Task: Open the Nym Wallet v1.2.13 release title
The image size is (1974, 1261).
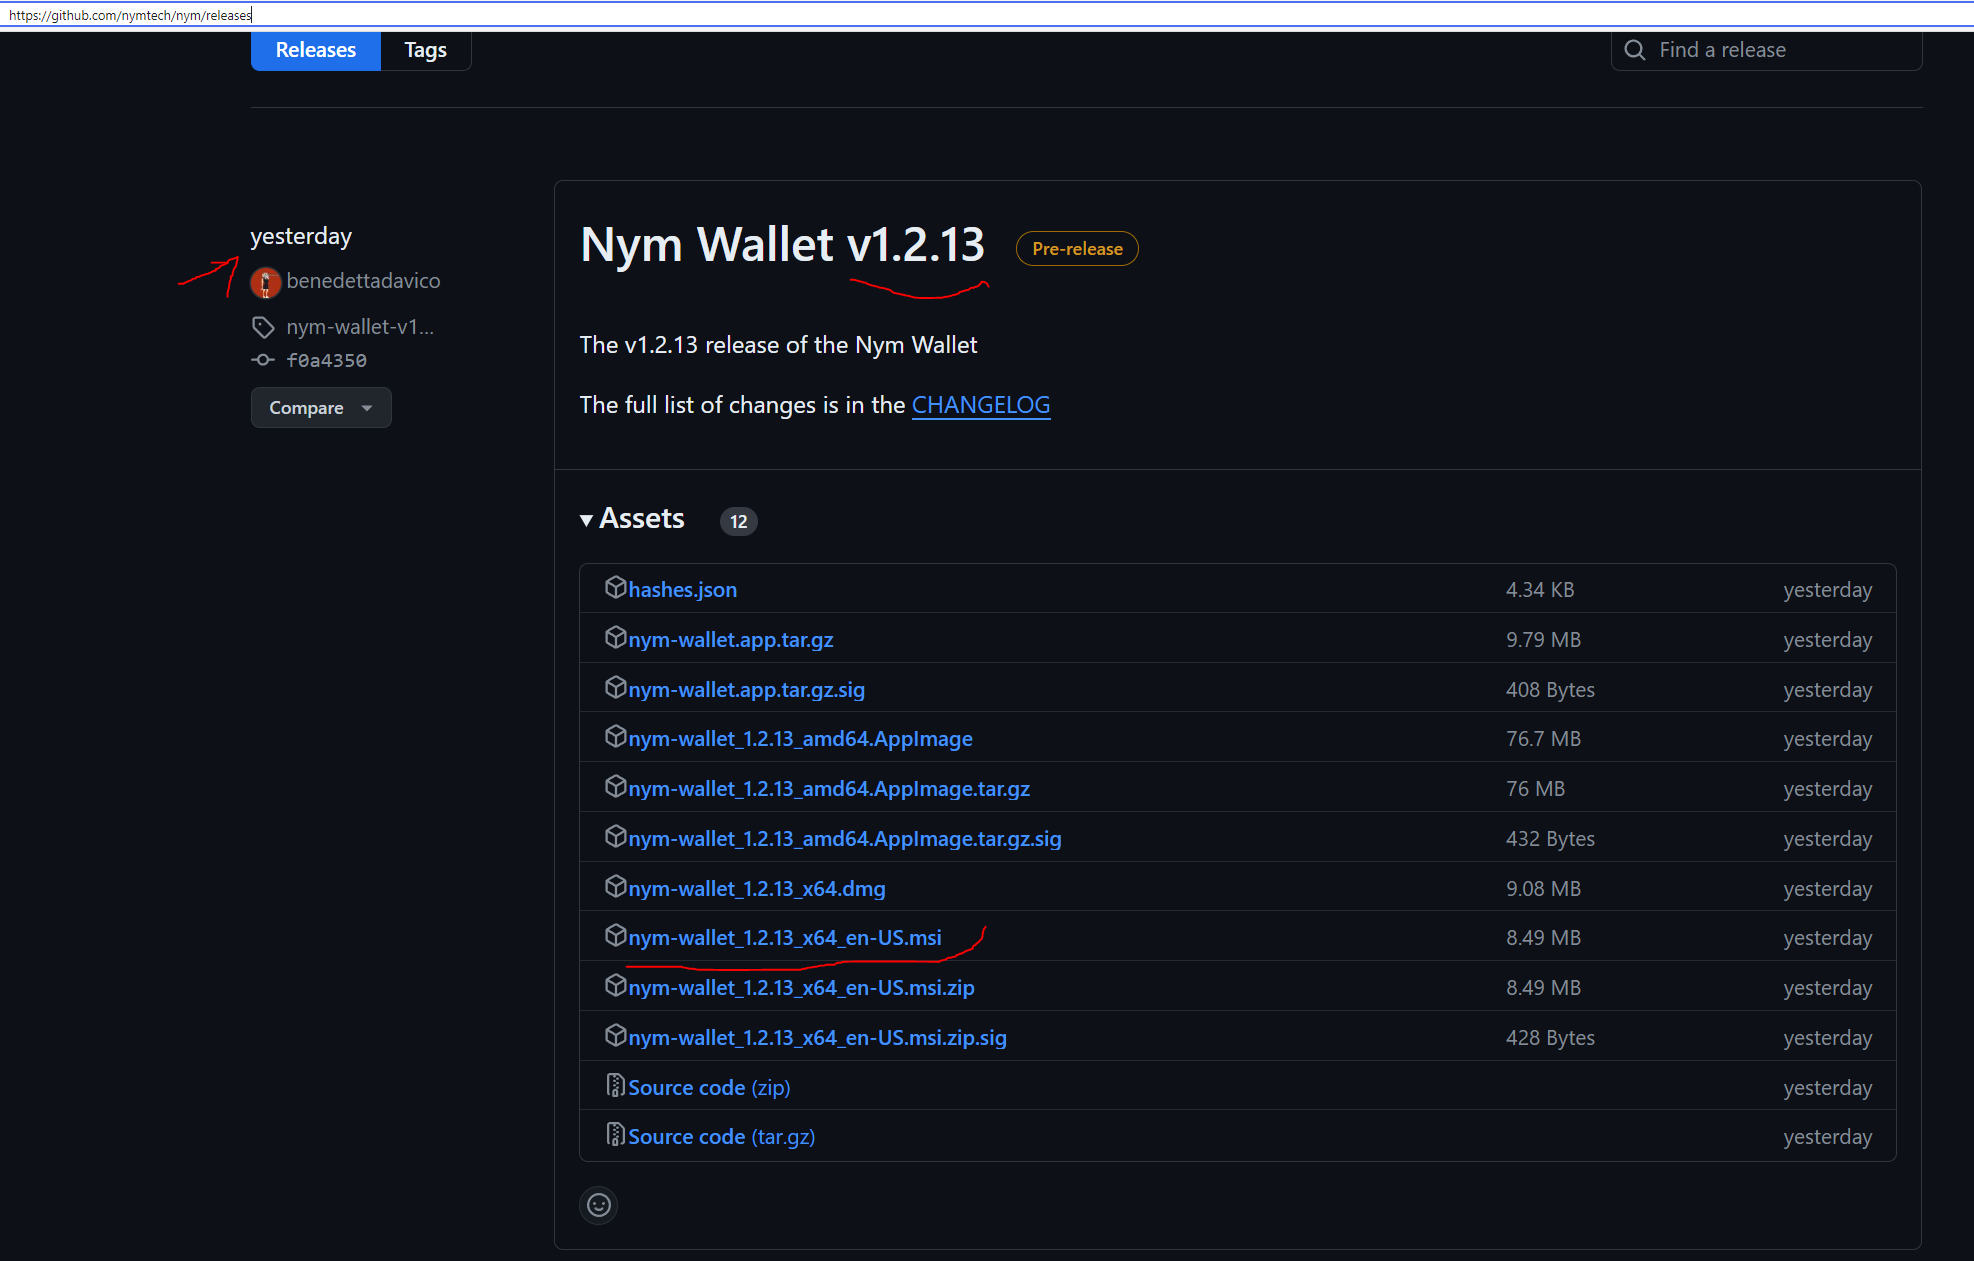Action: point(783,245)
